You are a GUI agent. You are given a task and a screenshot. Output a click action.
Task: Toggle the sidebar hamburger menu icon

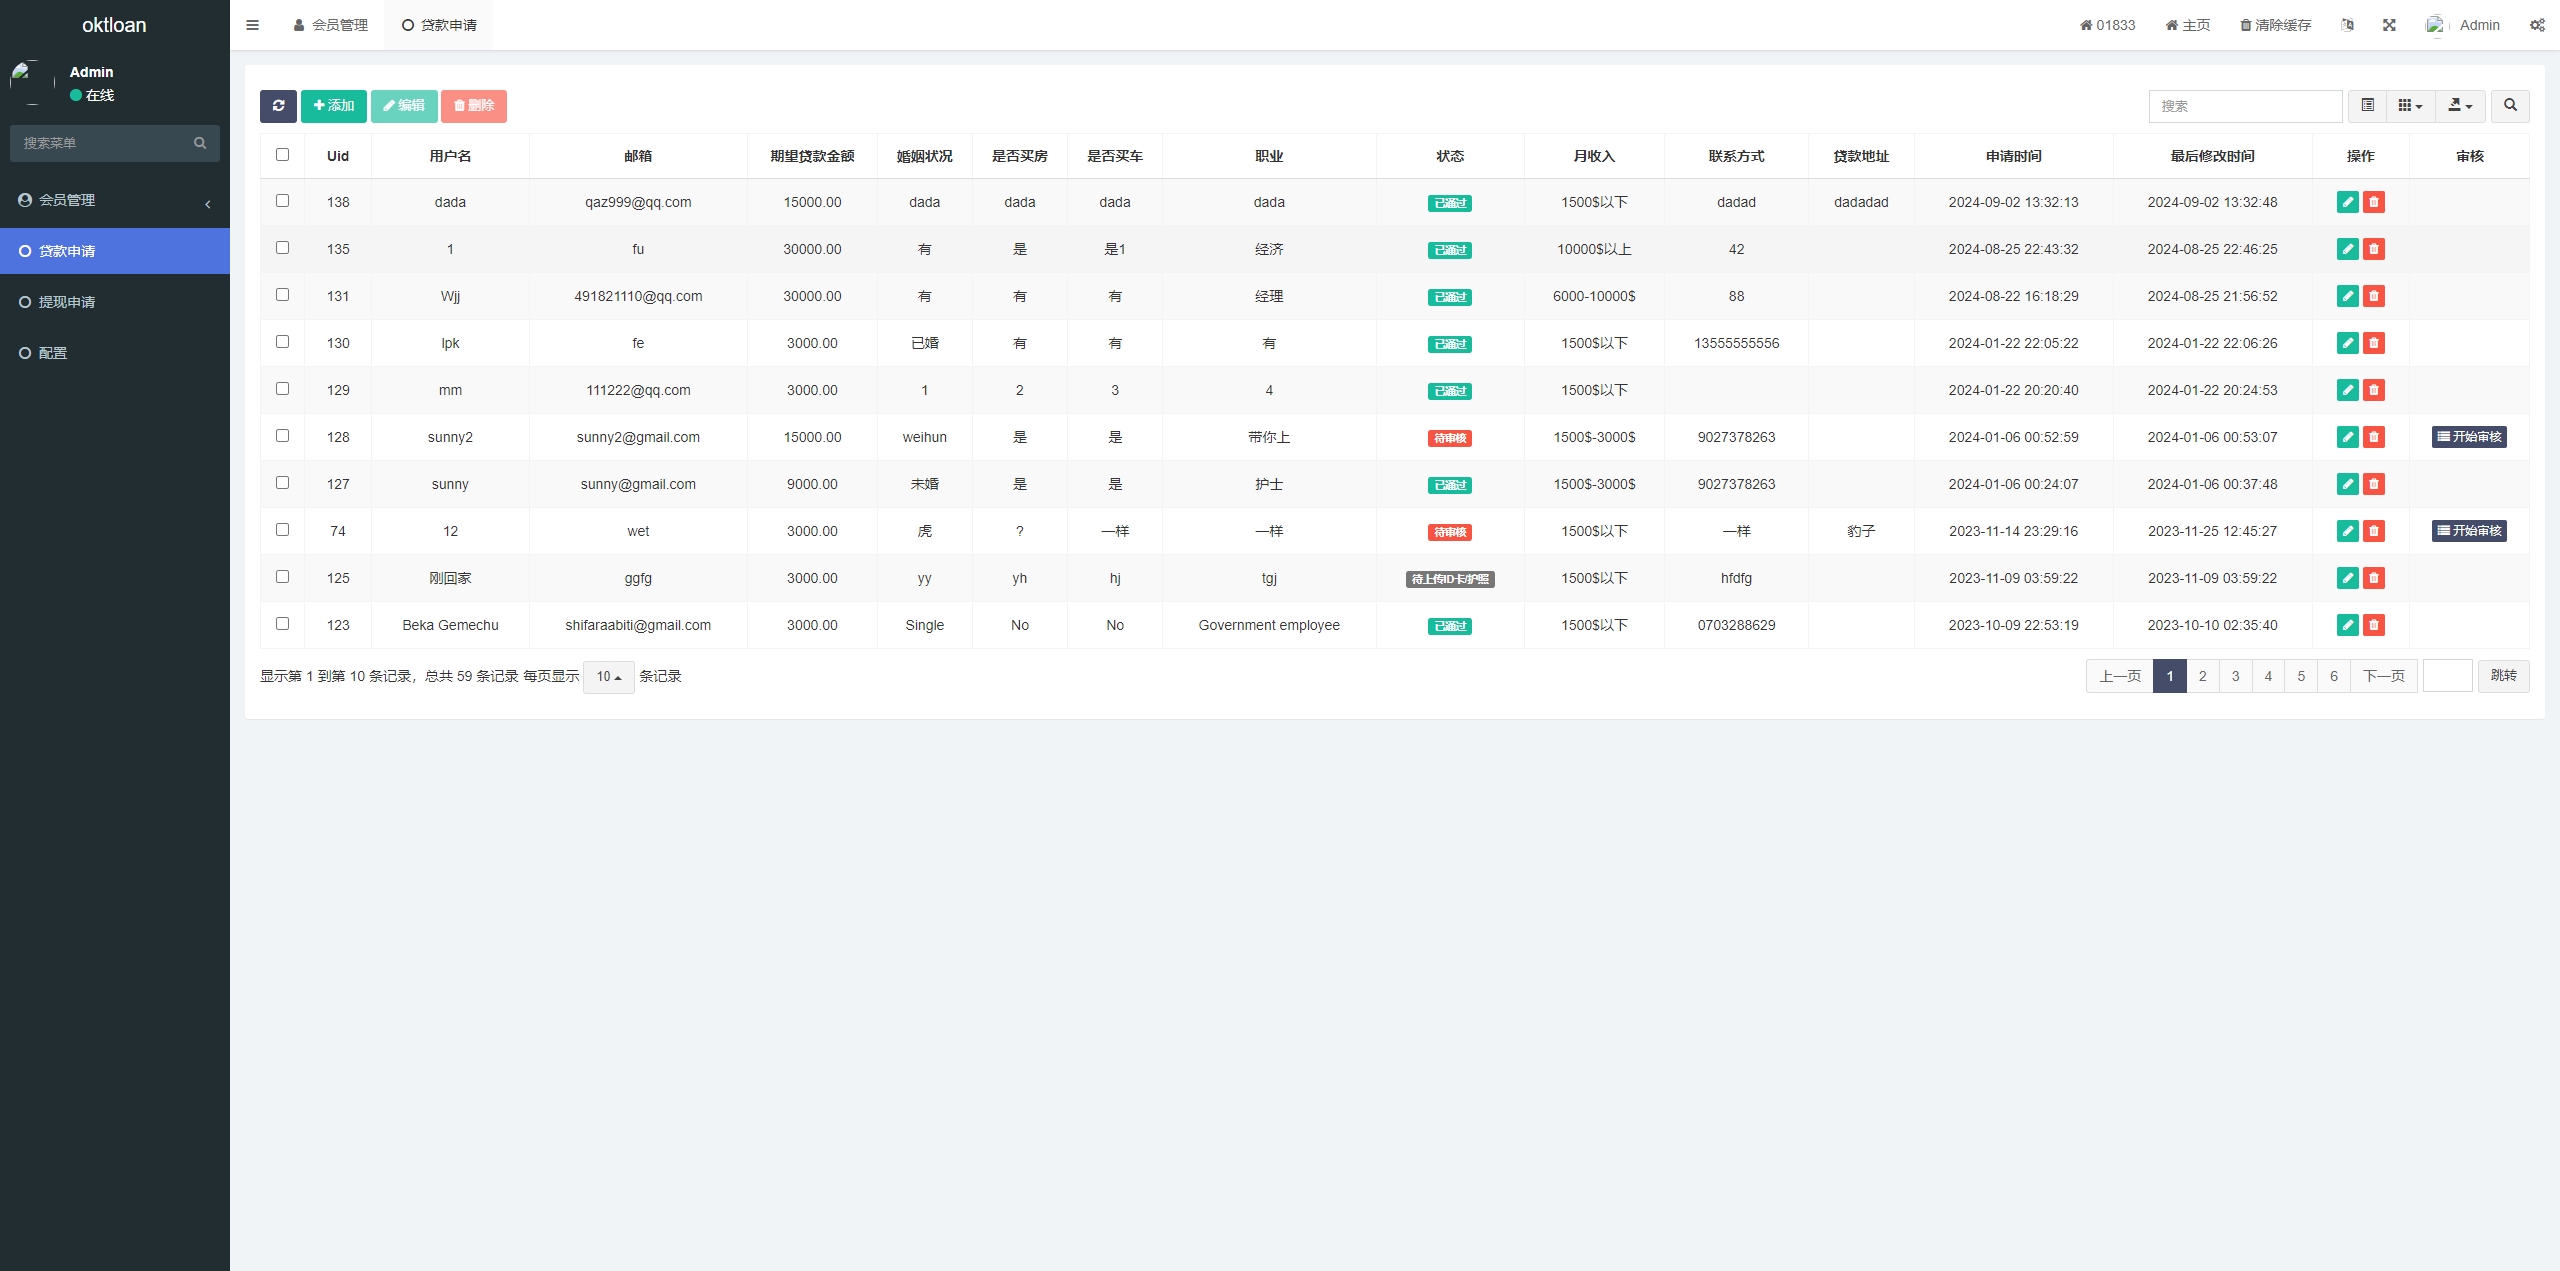pyautogui.click(x=253, y=25)
